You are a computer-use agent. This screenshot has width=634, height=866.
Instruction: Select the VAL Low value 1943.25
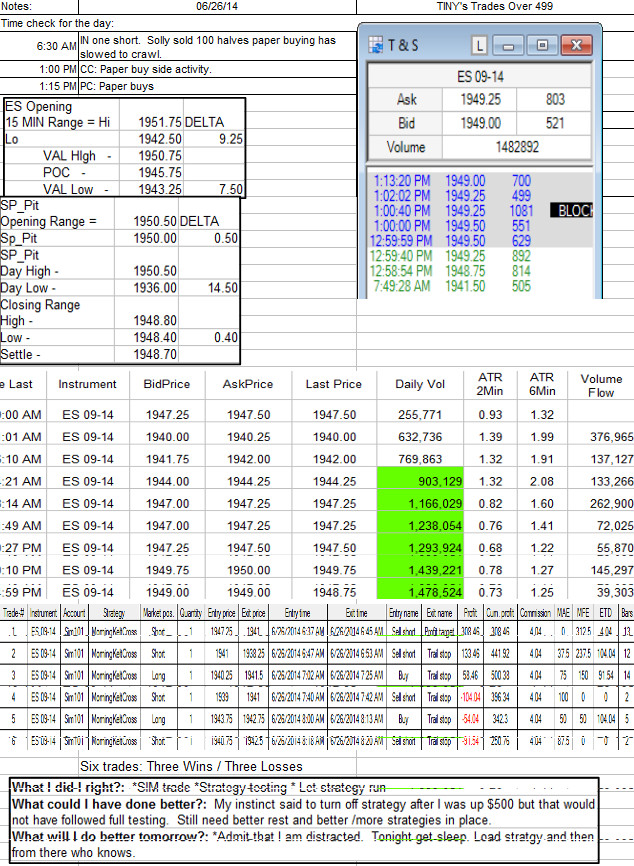(x=160, y=189)
